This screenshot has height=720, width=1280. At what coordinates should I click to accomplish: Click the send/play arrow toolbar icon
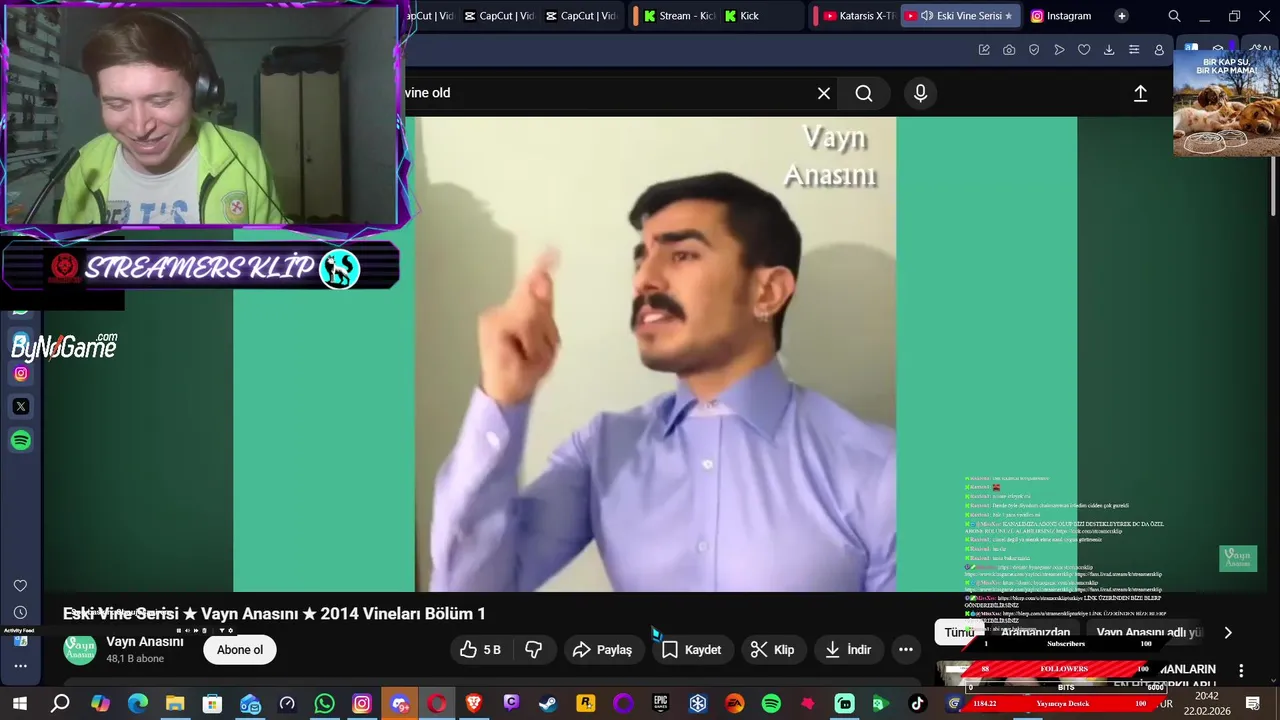coord(1059,50)
